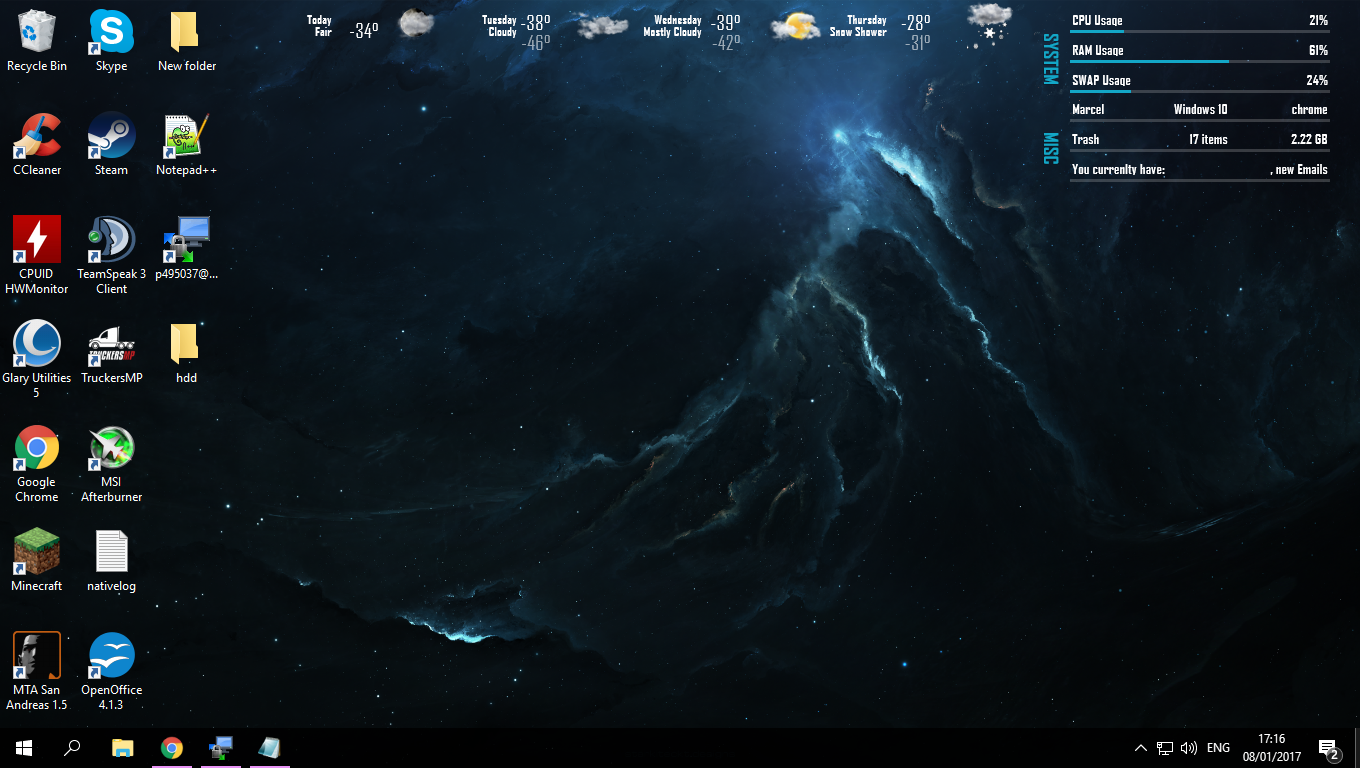Click the 'MISC' vertical widget heading
The height and width of the screenshot is (768, 1360).
1050,150
